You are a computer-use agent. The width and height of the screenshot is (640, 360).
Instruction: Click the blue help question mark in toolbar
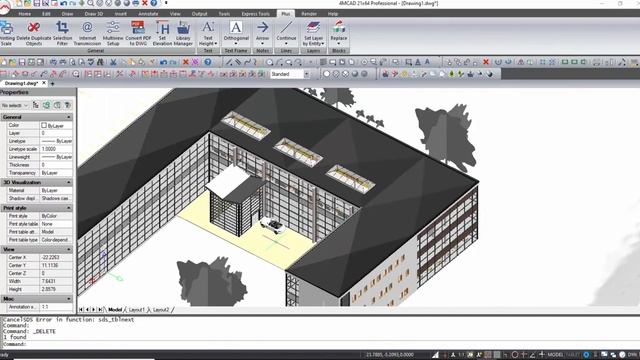pyautogui.click(x=208, y=62)
